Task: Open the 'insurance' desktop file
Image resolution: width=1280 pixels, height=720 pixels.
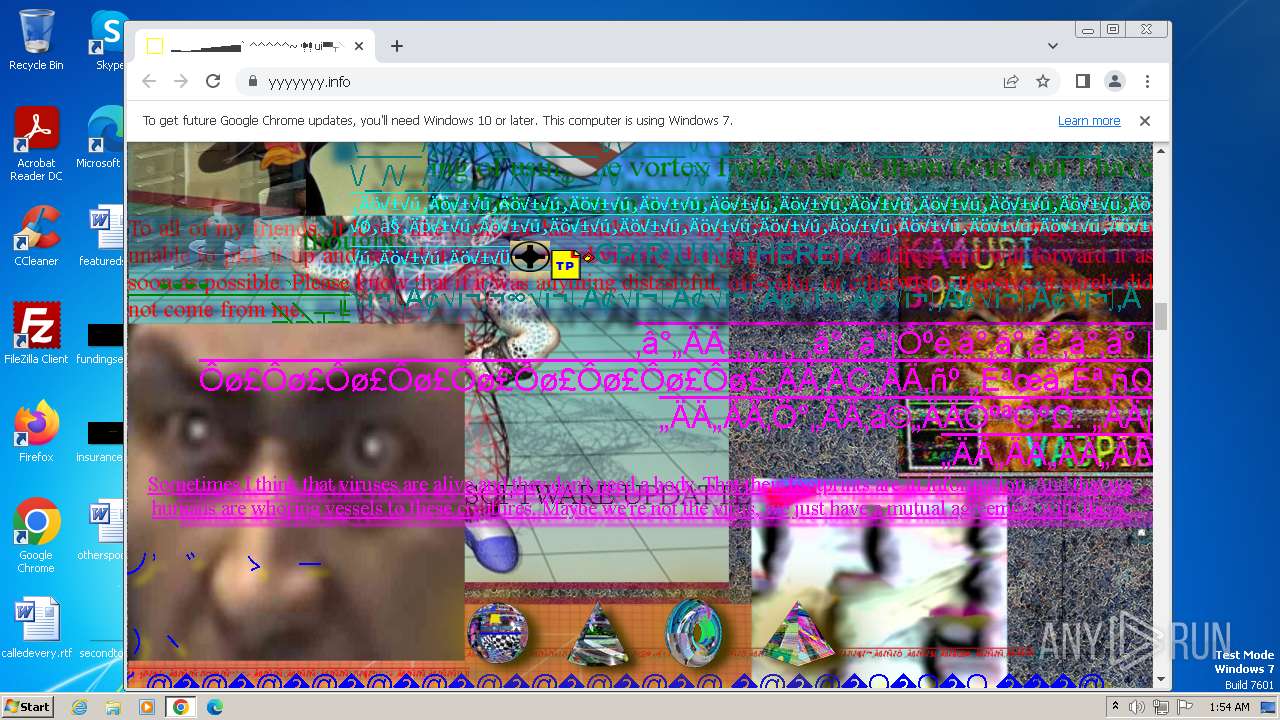Action: [x=102, y=440]
